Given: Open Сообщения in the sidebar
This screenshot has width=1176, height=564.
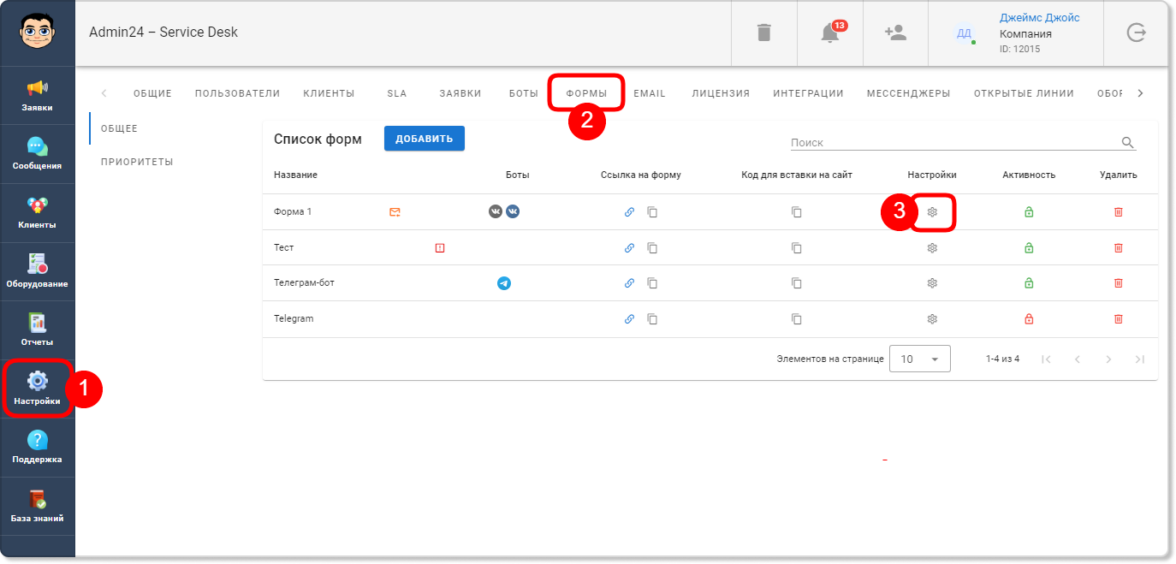Looking at the screenshot, I should pyautogui.click(x=38, y=154).
